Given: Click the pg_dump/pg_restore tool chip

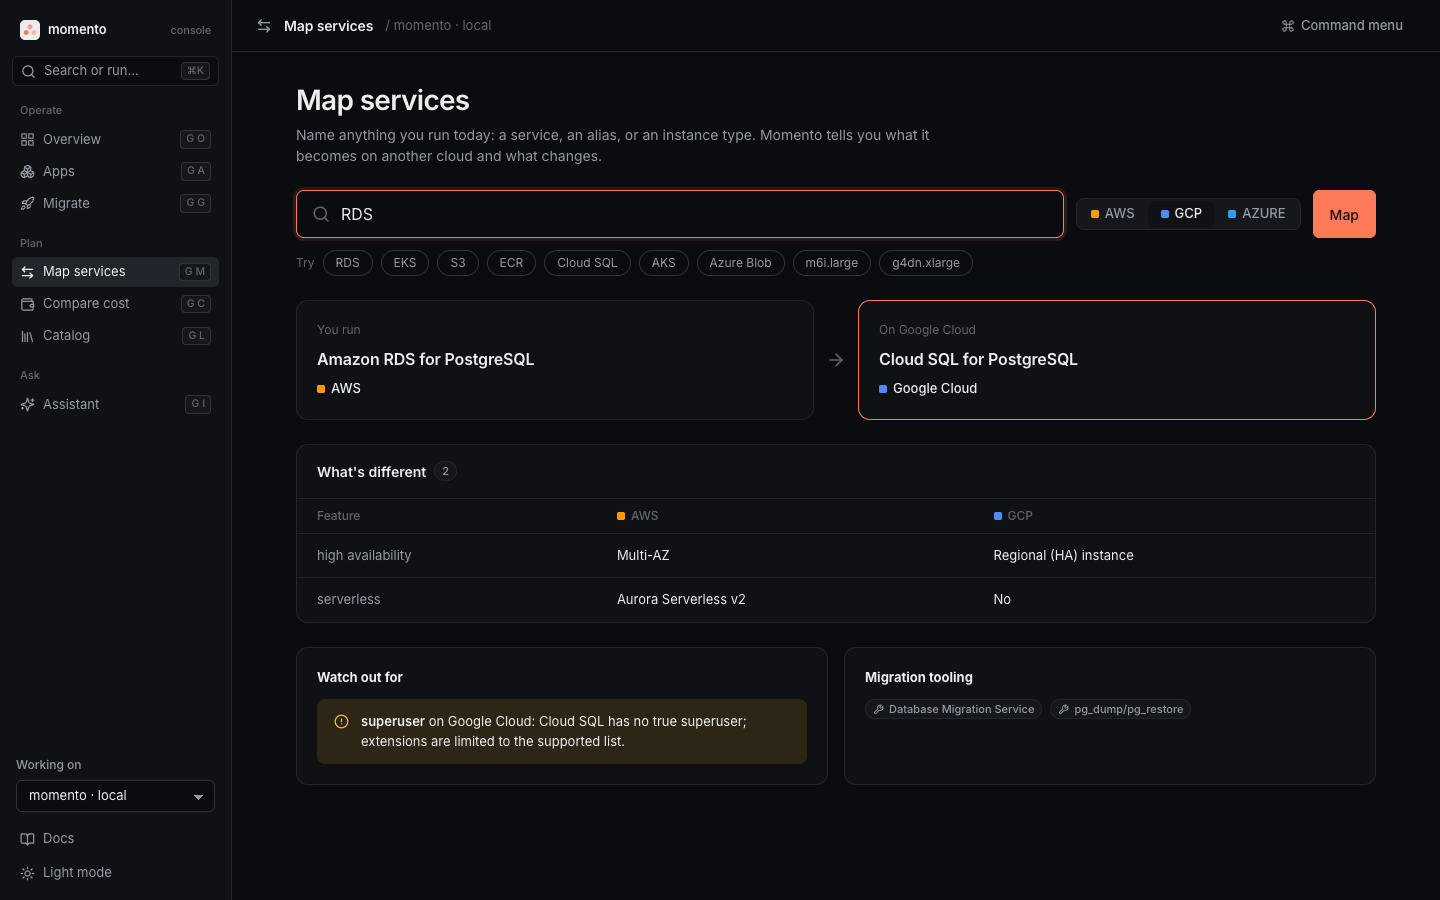Looking at the screenshot, I should (x=1121, y=710).
